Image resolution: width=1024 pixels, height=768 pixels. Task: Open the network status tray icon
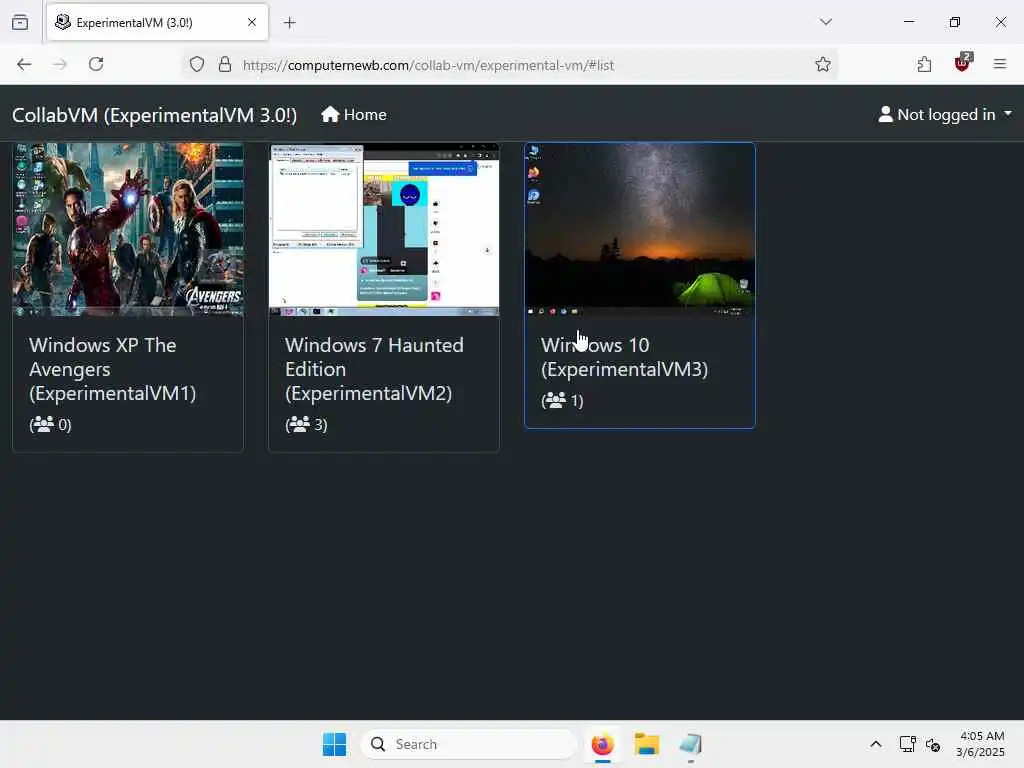click(x=907, y=744)
